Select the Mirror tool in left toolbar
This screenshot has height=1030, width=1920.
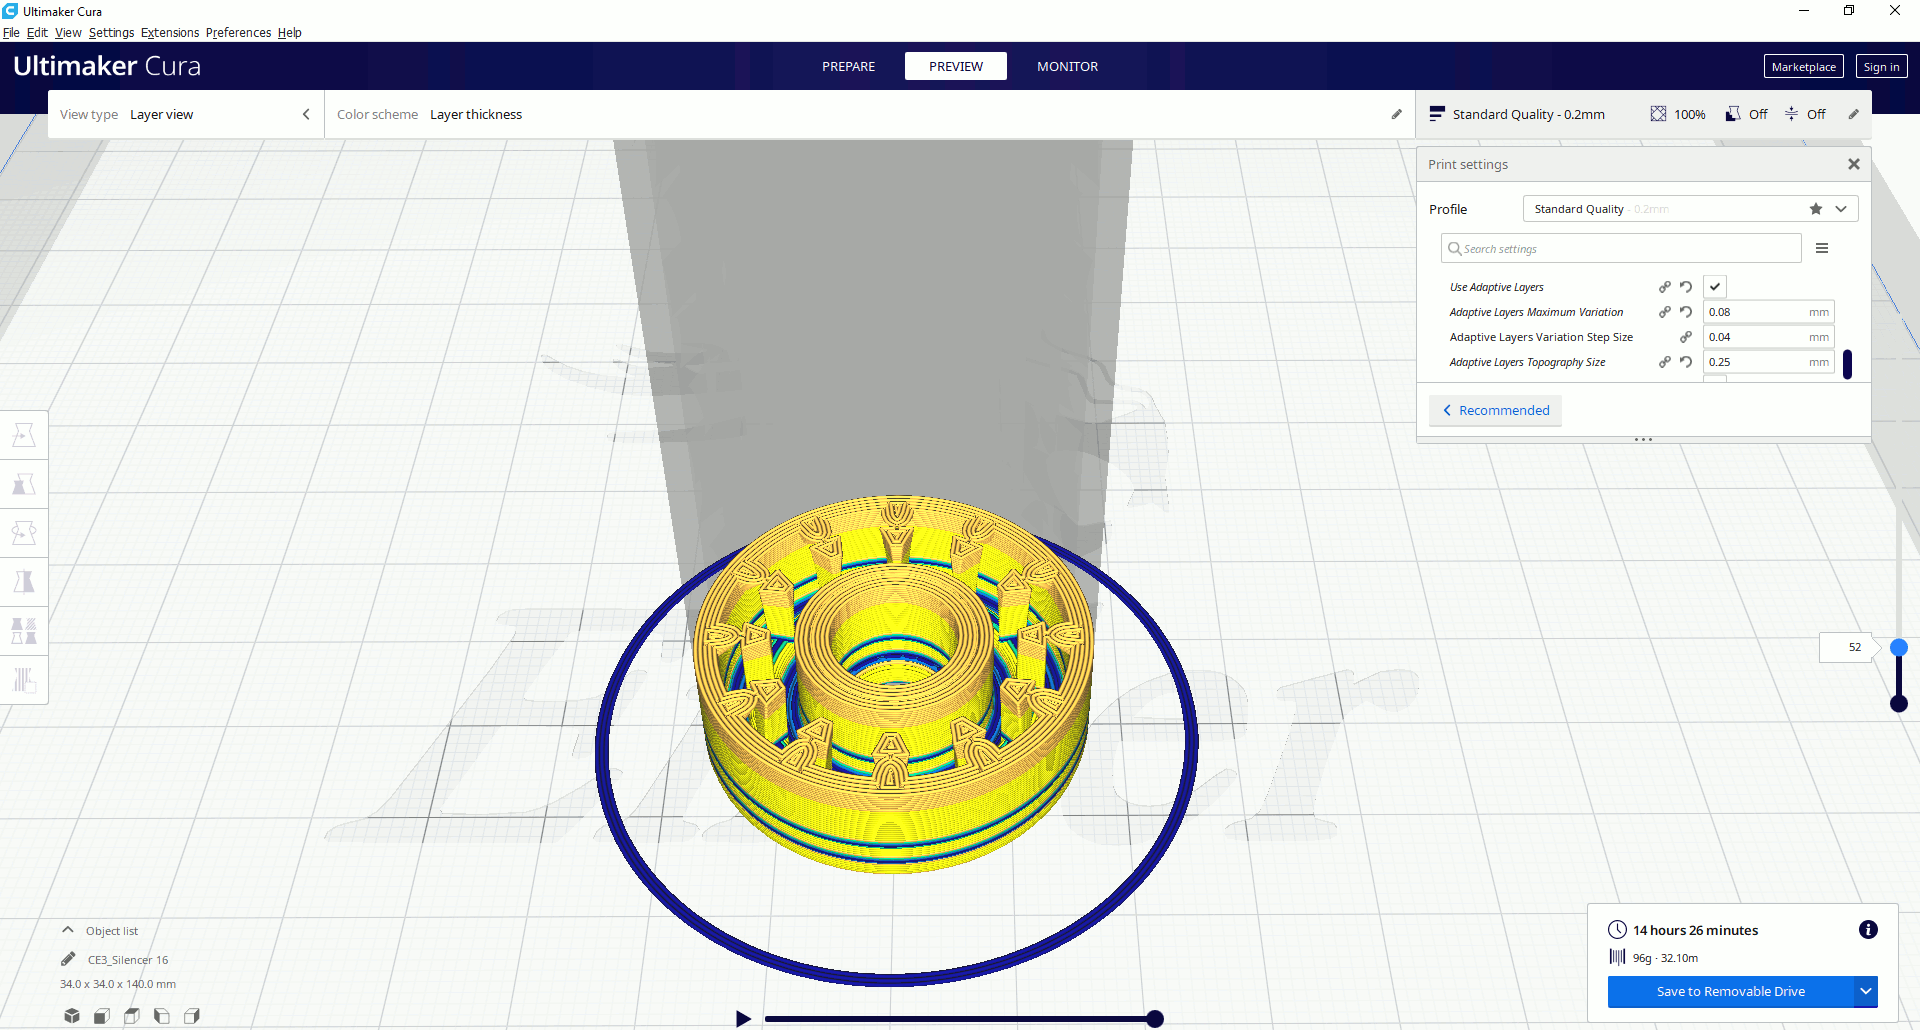point(24,582)
